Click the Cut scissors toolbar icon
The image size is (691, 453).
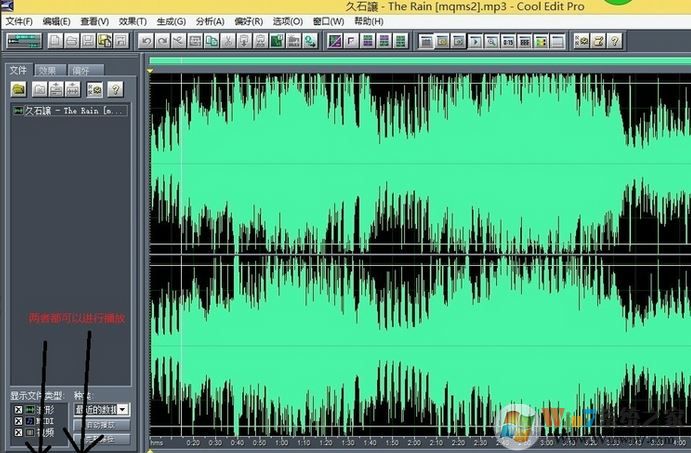228,41
